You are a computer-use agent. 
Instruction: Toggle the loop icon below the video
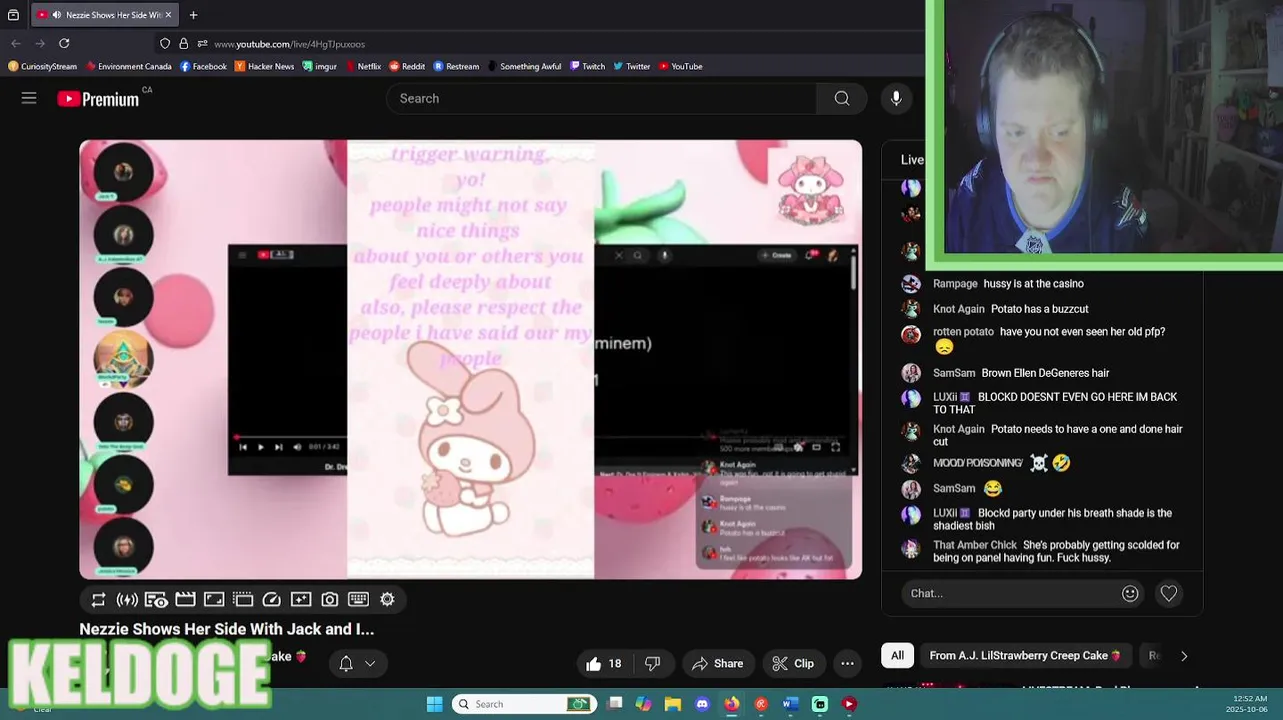(x=98, y=599)
